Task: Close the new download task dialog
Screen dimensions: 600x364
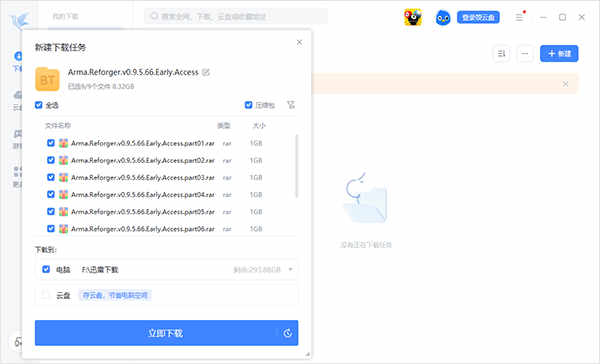Action: [x=299, y=42]
